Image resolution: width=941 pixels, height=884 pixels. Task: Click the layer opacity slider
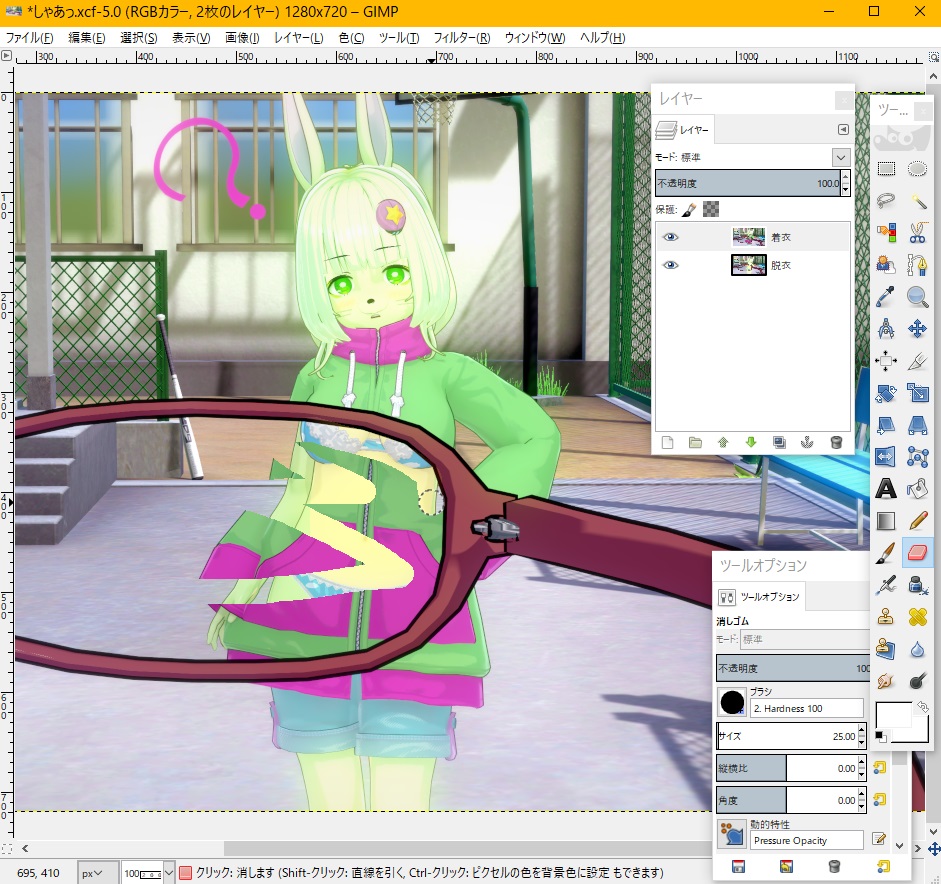tap(746, 184)
